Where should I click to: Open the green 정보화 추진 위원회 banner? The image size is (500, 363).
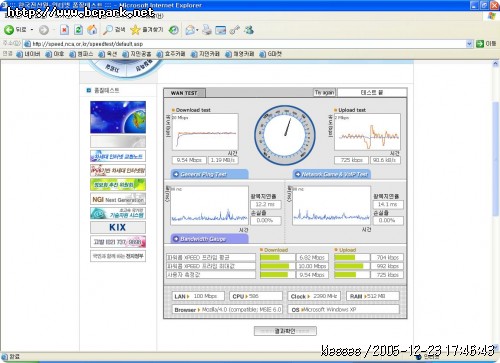pyautogui.click(x=118, y=185)
